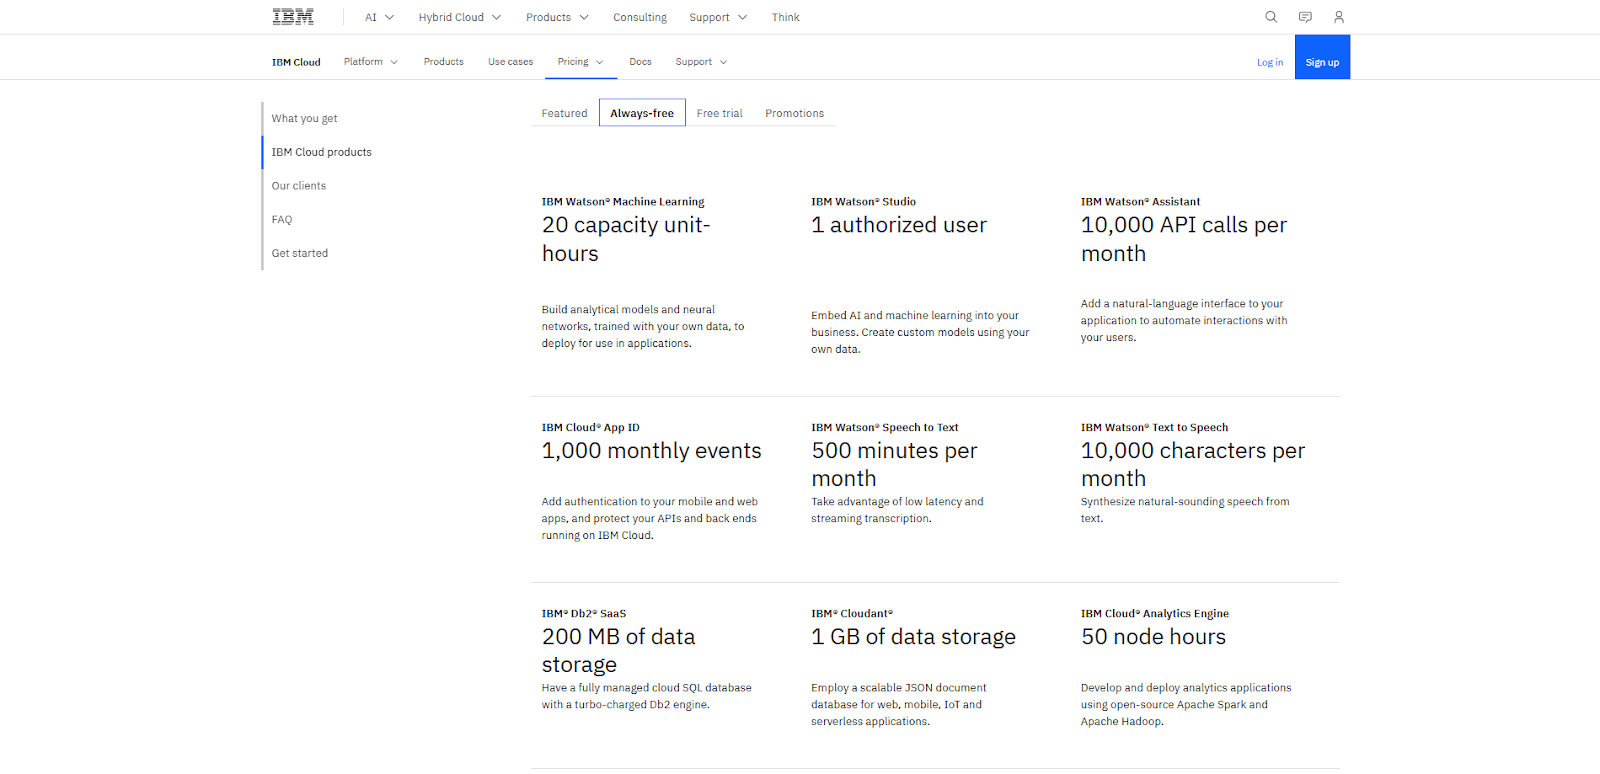Switch to the Free trial tab
Viewport: 1600px width, 774px height.
[x=719, y=113]
